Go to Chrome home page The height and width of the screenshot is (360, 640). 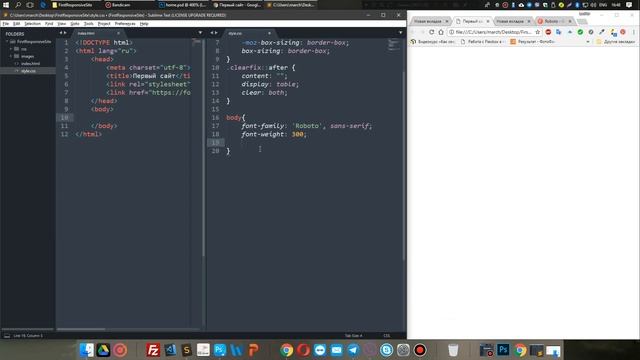pyautogui.click(x=441, y=32)
